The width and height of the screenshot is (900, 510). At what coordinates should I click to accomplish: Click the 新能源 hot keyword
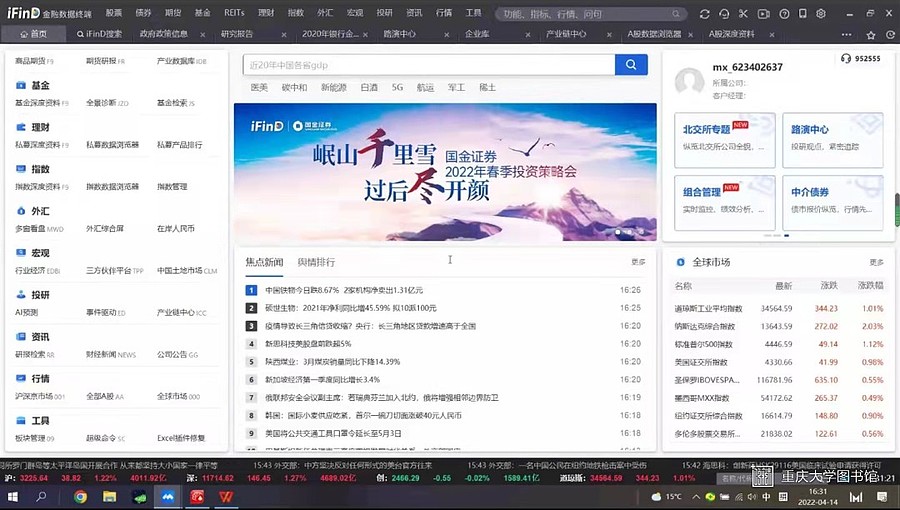333,87
